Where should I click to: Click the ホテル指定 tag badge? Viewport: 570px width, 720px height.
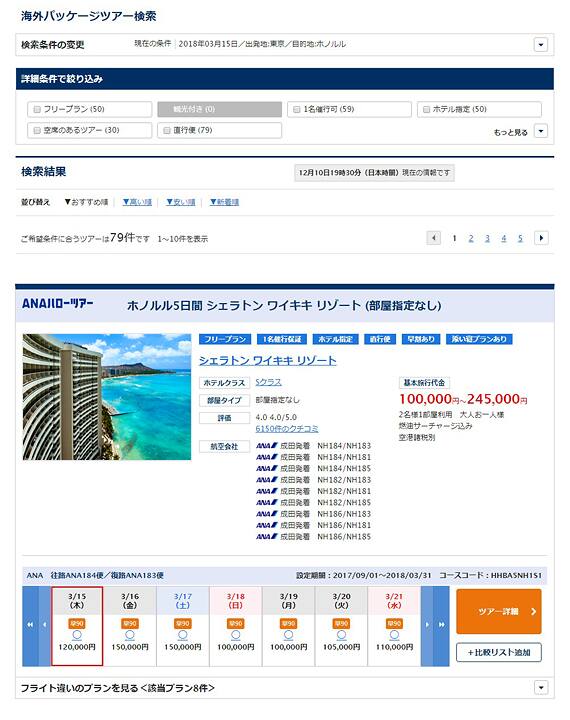click(335, 339)
